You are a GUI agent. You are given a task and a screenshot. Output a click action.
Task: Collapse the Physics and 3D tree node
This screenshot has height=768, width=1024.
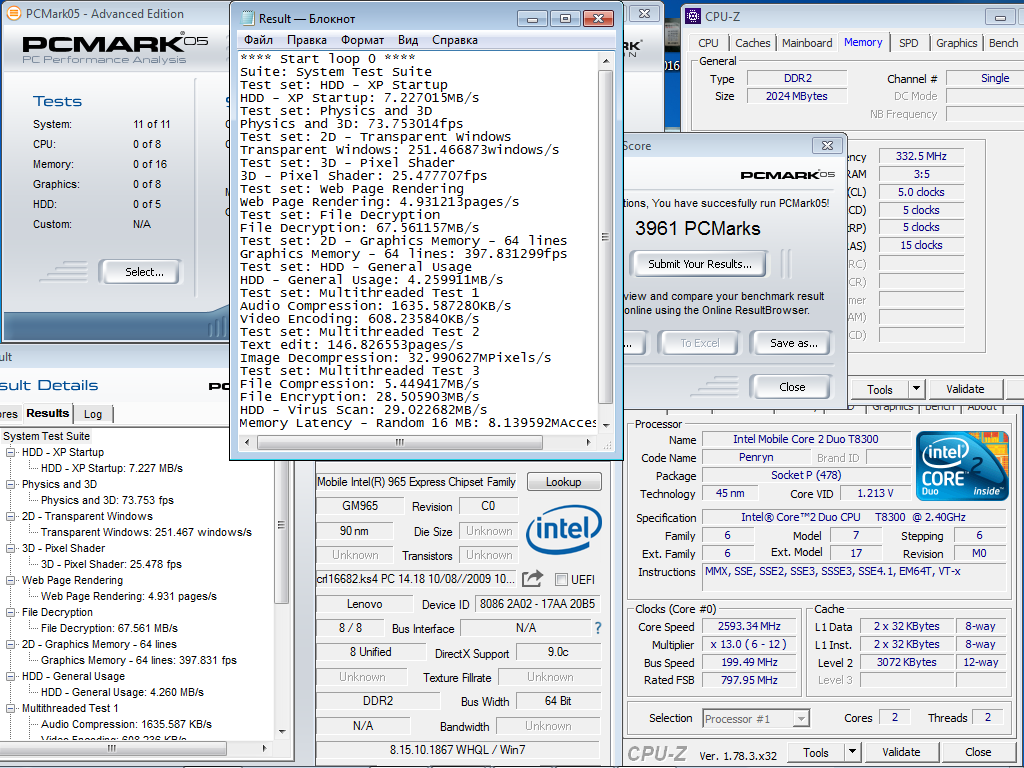pyautogui.click(x=10, y=484)
